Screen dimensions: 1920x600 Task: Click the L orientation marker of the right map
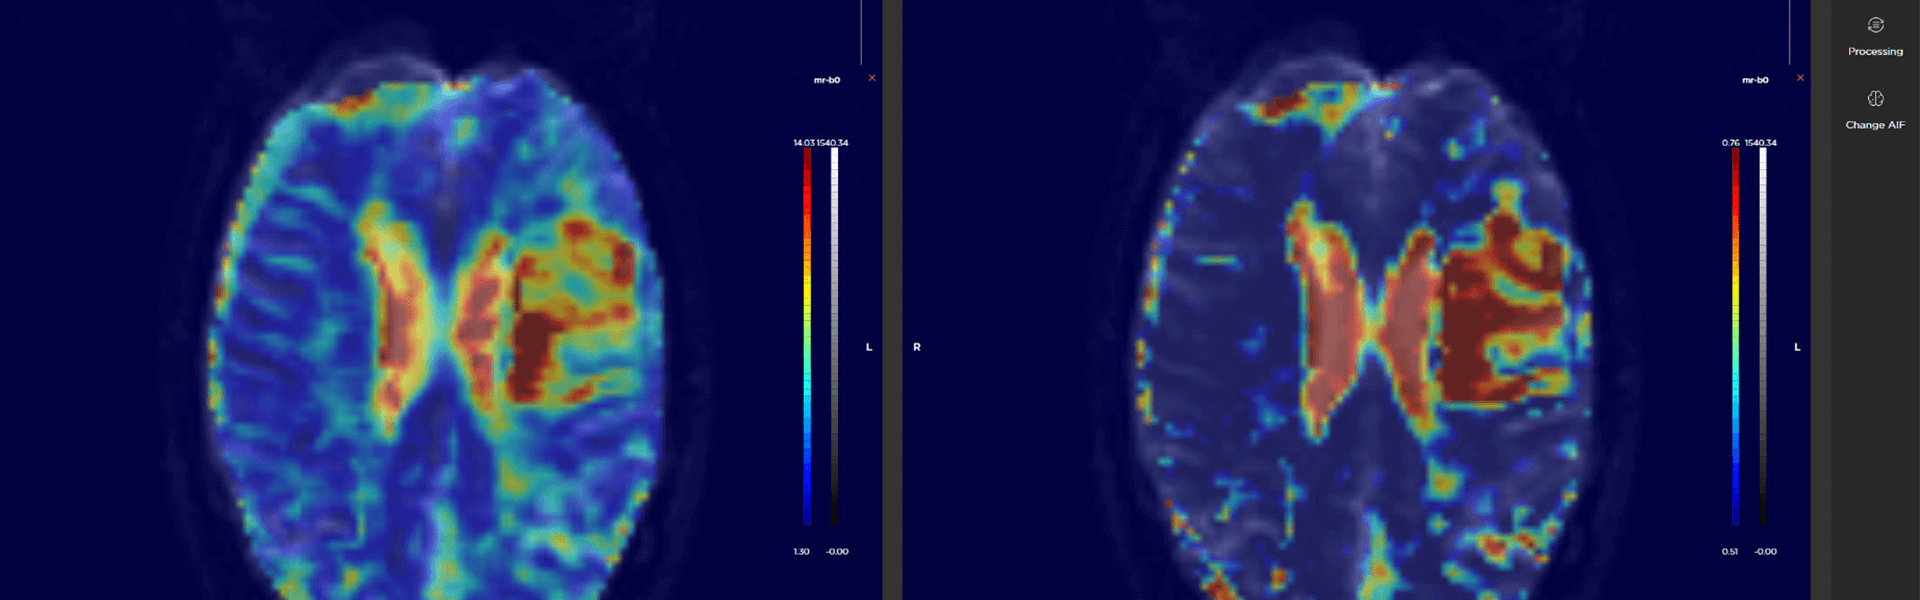1797,347
